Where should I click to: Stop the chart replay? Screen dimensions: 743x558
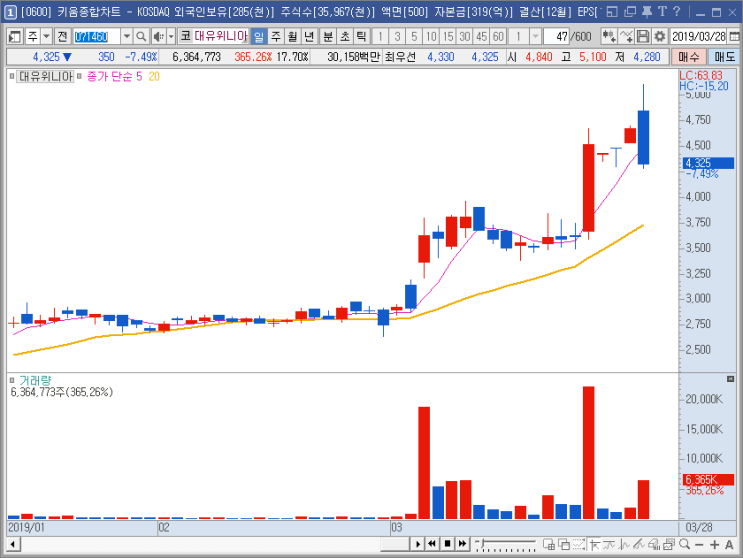[x=447, y=544]
